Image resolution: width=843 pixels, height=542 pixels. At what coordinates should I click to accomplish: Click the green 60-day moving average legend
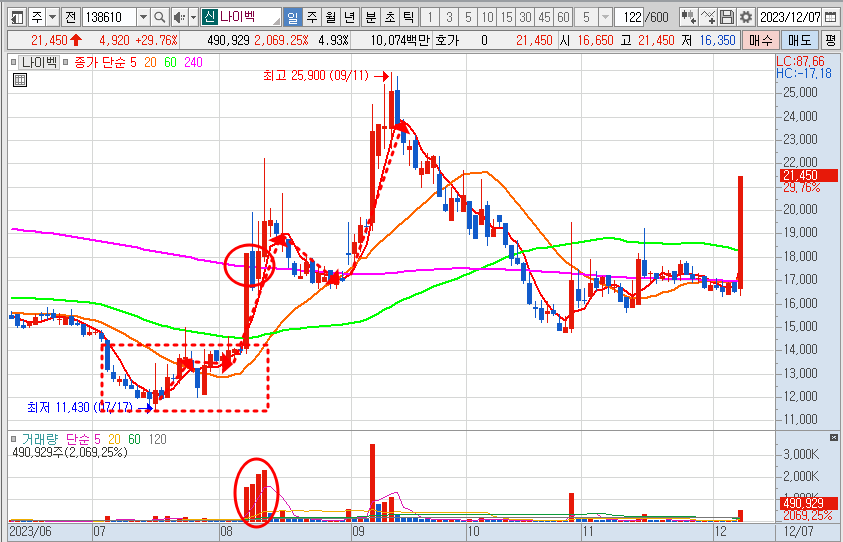click(170, 62)
